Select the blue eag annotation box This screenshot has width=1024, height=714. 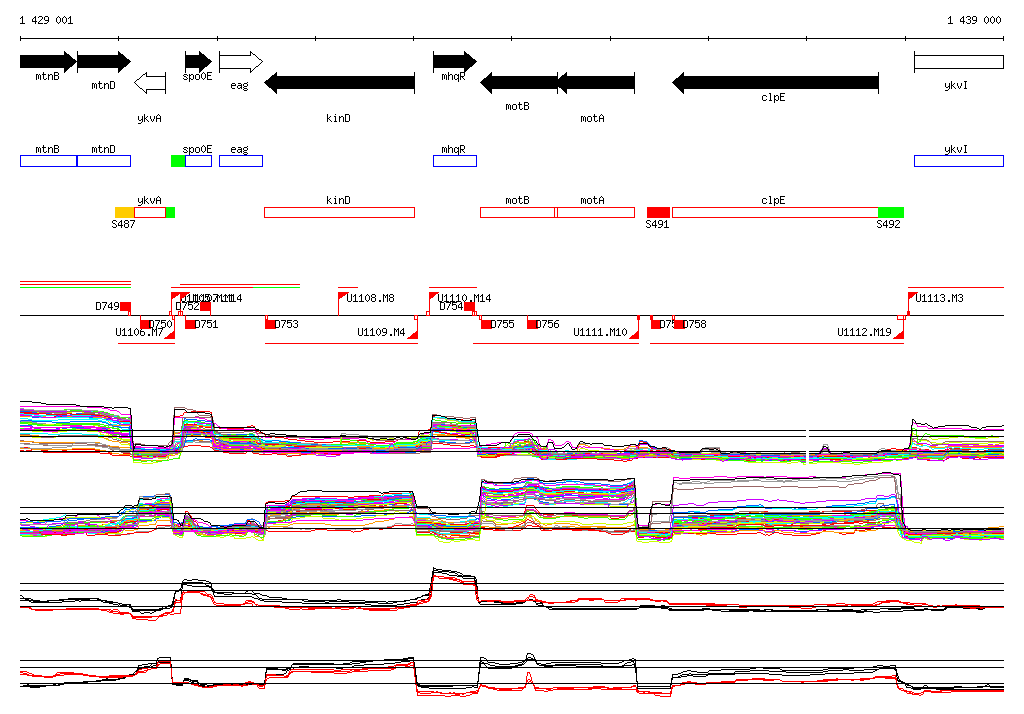click(241, 161)
